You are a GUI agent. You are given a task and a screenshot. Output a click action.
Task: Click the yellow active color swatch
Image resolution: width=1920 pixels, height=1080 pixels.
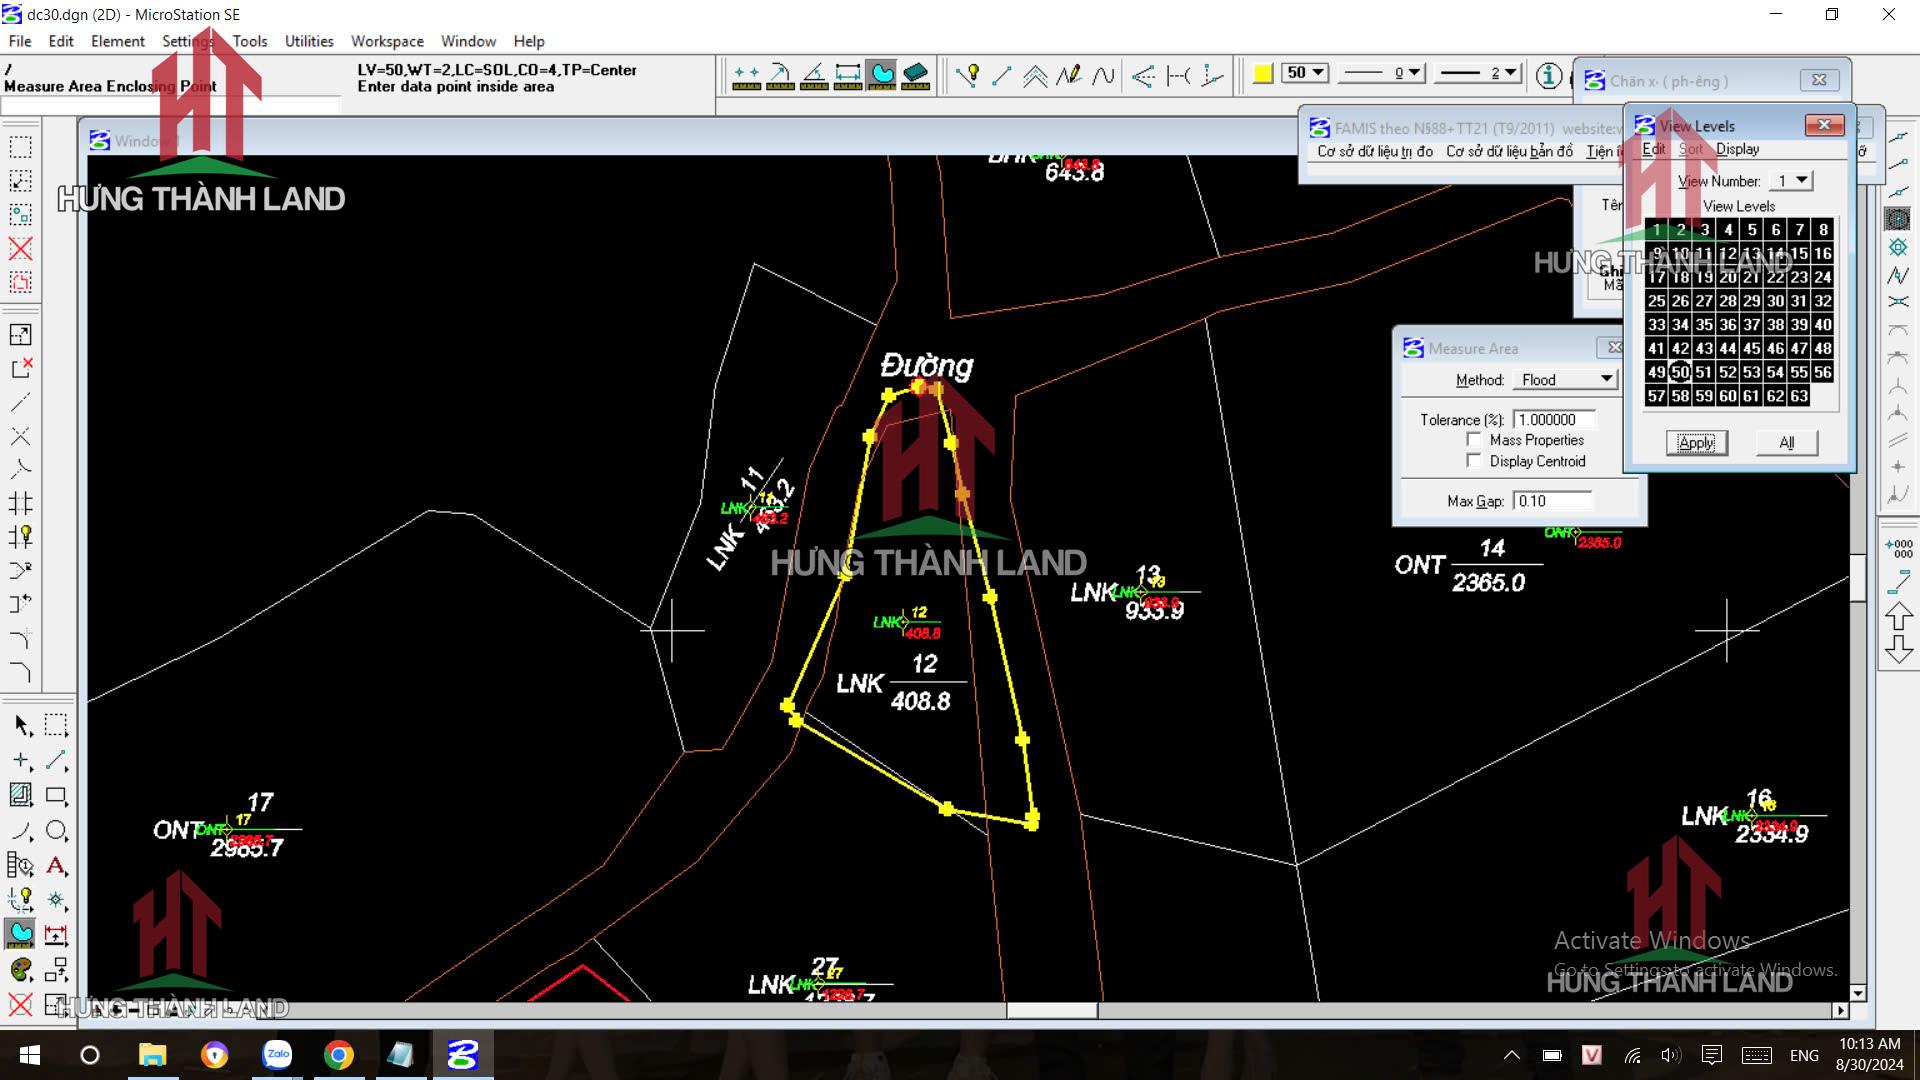point(1263,73)
